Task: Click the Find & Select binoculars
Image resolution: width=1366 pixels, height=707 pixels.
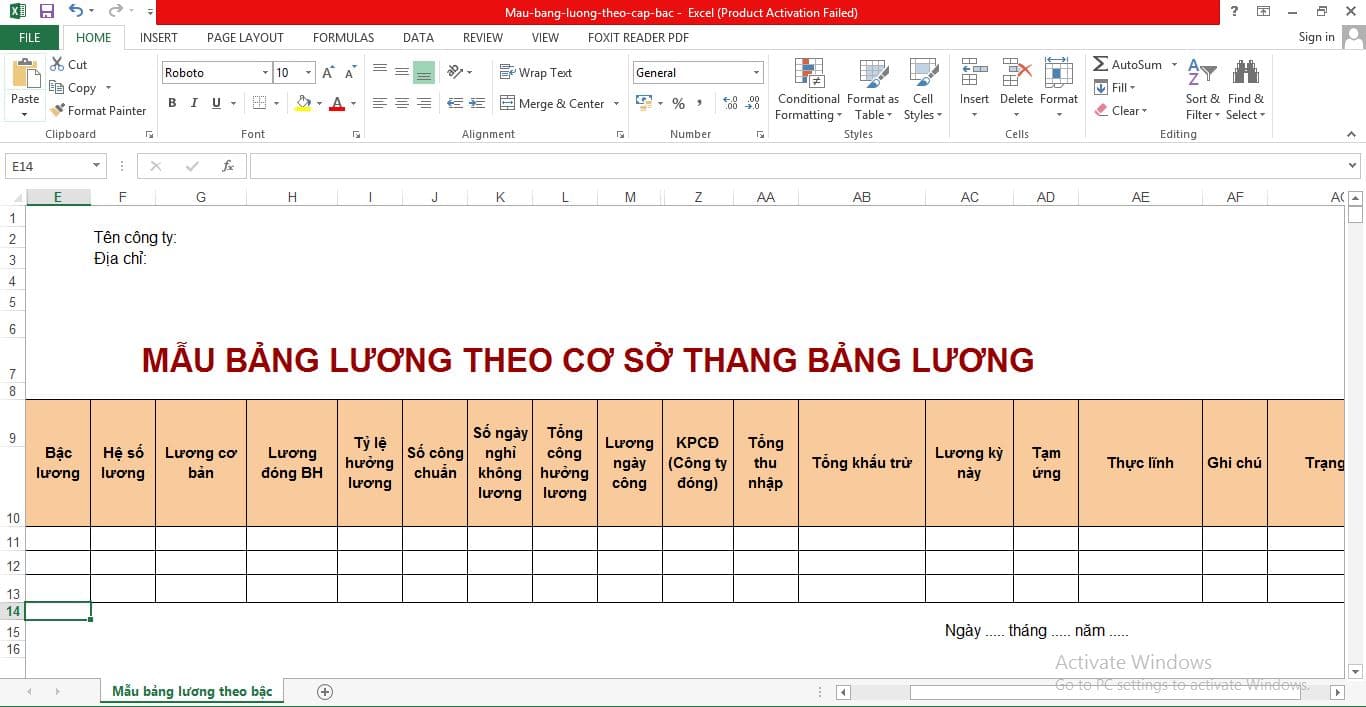Action: pos(1245,75)
